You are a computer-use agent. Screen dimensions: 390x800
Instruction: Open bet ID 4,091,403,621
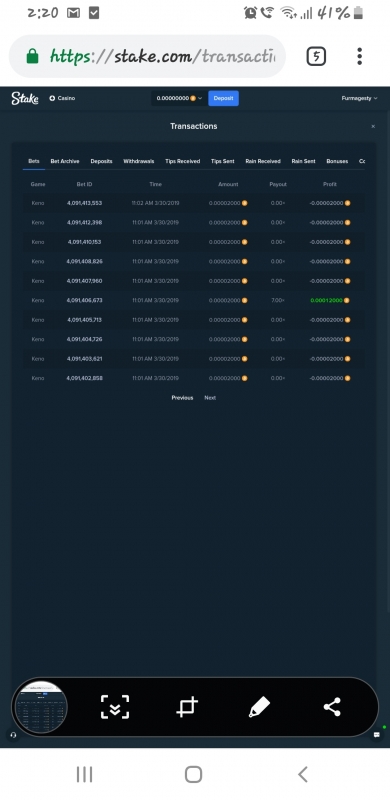tap(84, 359)
